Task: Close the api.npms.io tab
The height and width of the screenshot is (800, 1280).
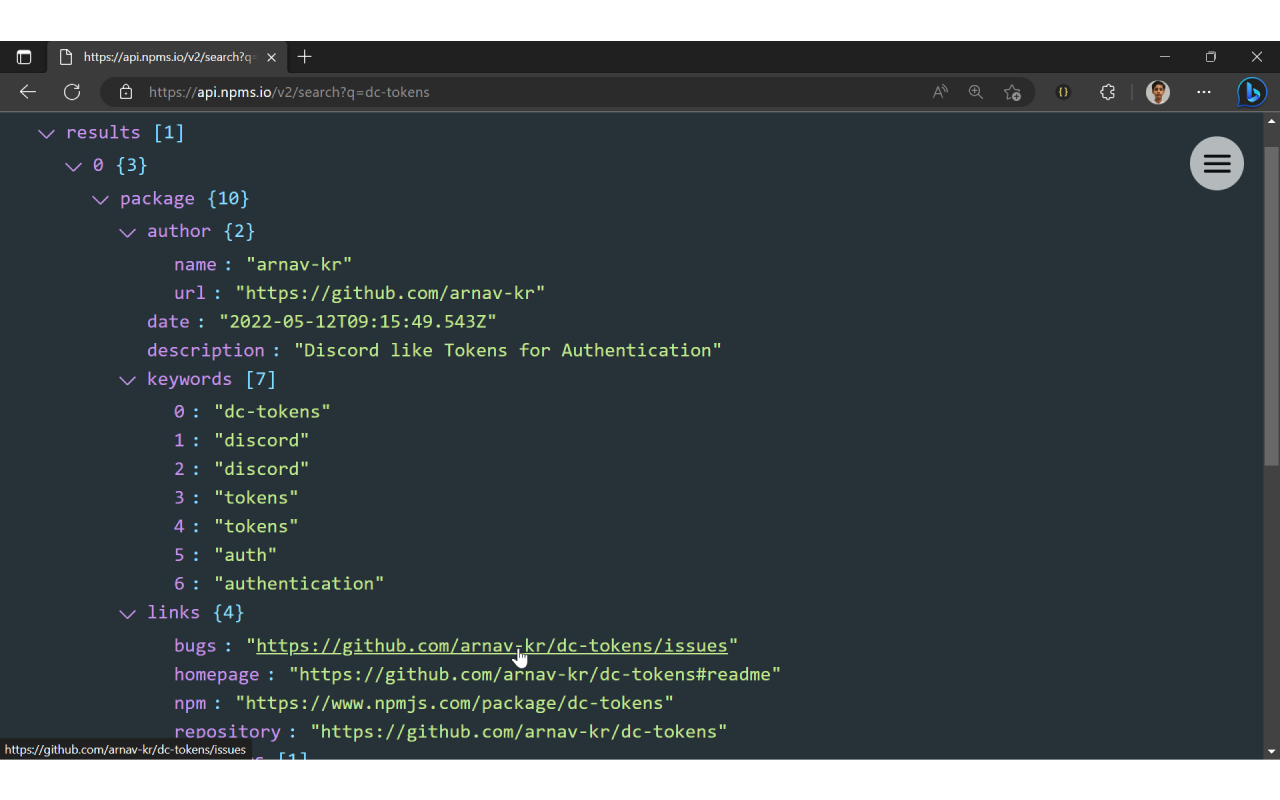Action: tap(271, 57)
